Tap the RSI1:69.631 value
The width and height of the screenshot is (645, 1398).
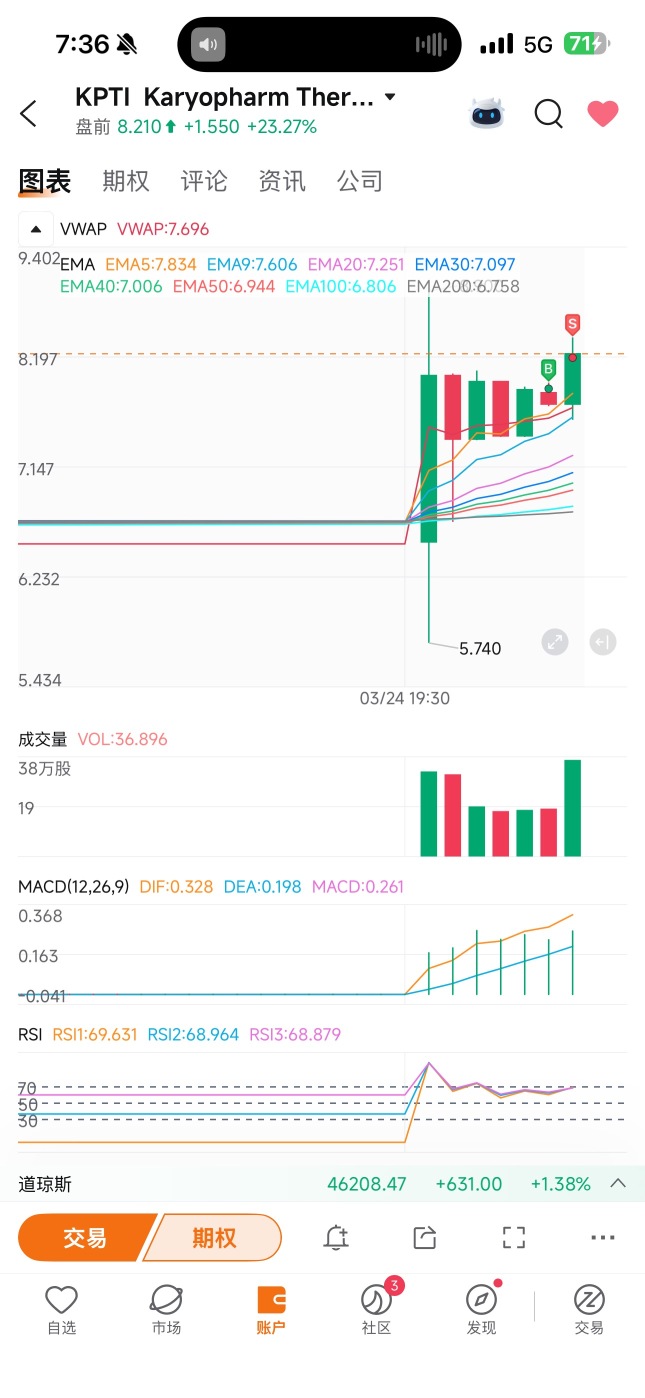coord(94,1035)
